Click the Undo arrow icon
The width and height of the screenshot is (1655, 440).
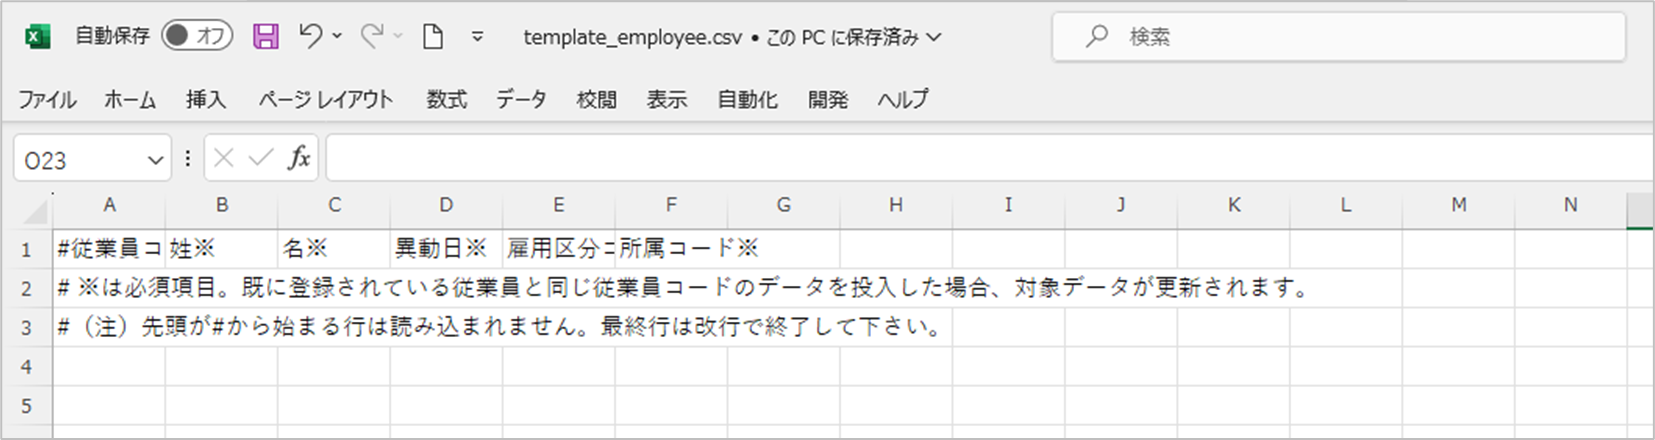point(310,36)
